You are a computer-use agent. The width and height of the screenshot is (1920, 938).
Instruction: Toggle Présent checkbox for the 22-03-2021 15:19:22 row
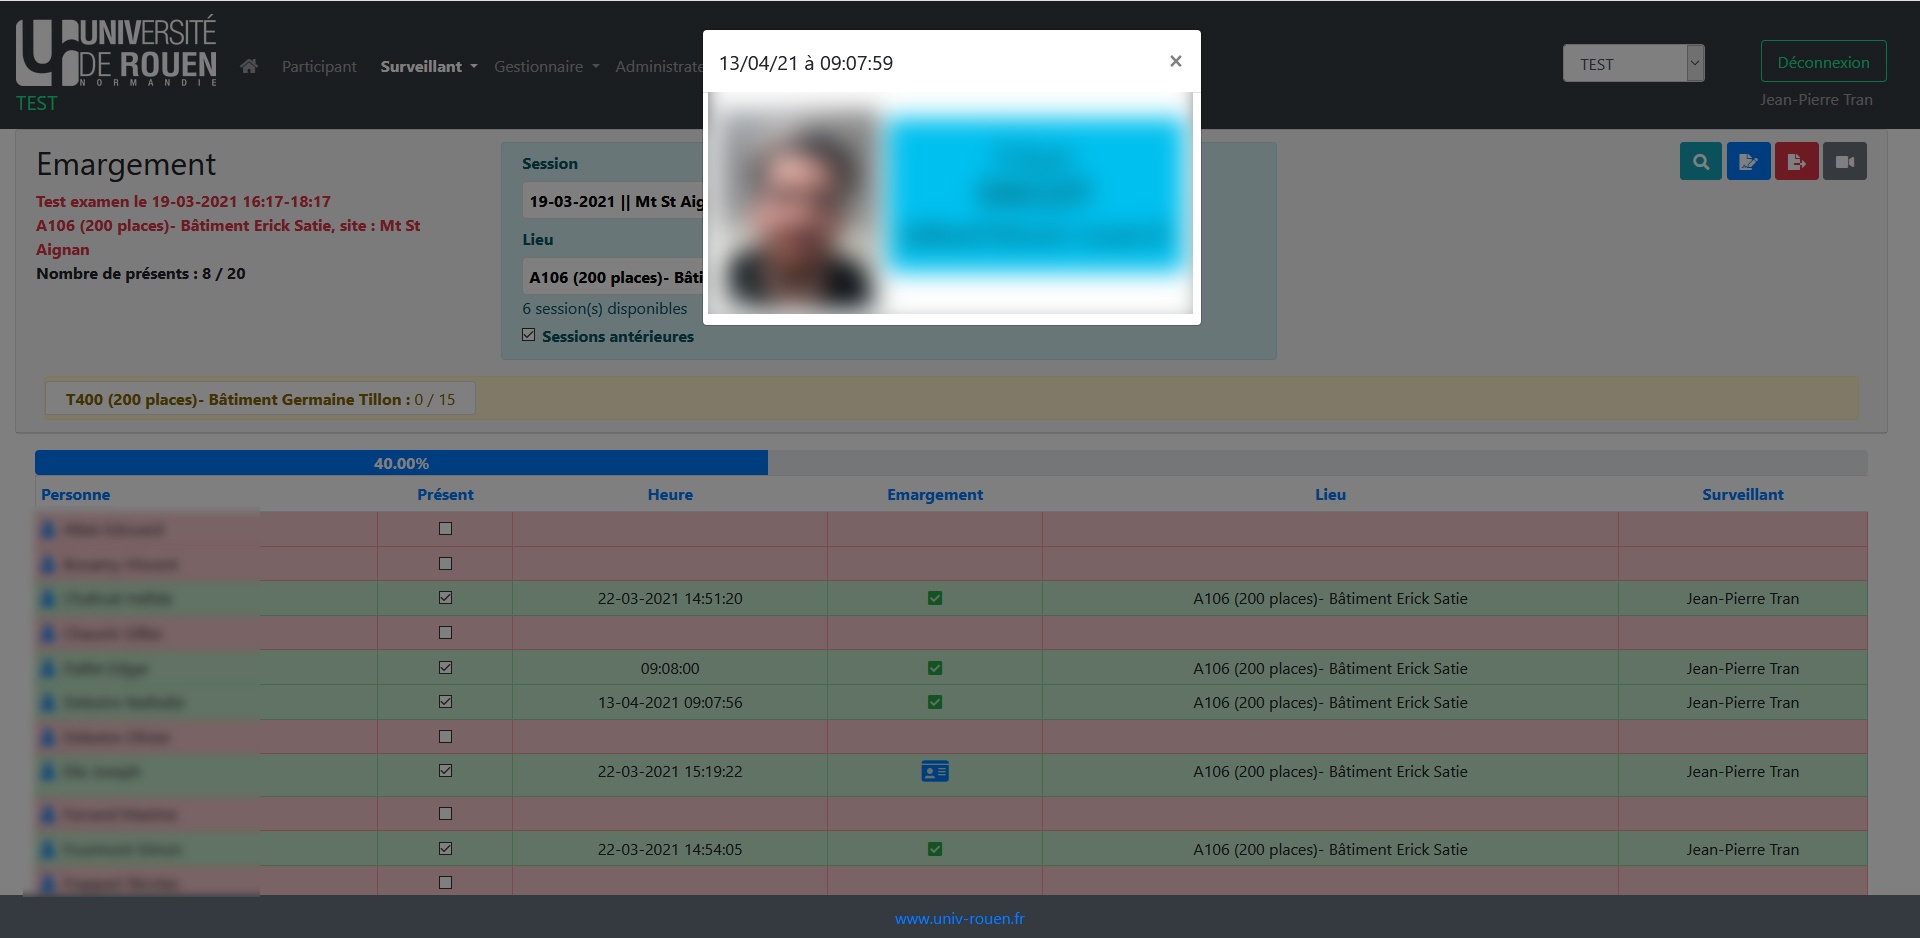(446, 771)
